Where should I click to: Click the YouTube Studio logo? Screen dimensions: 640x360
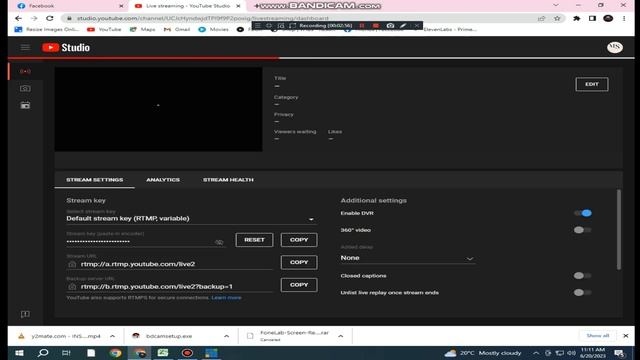66,47
